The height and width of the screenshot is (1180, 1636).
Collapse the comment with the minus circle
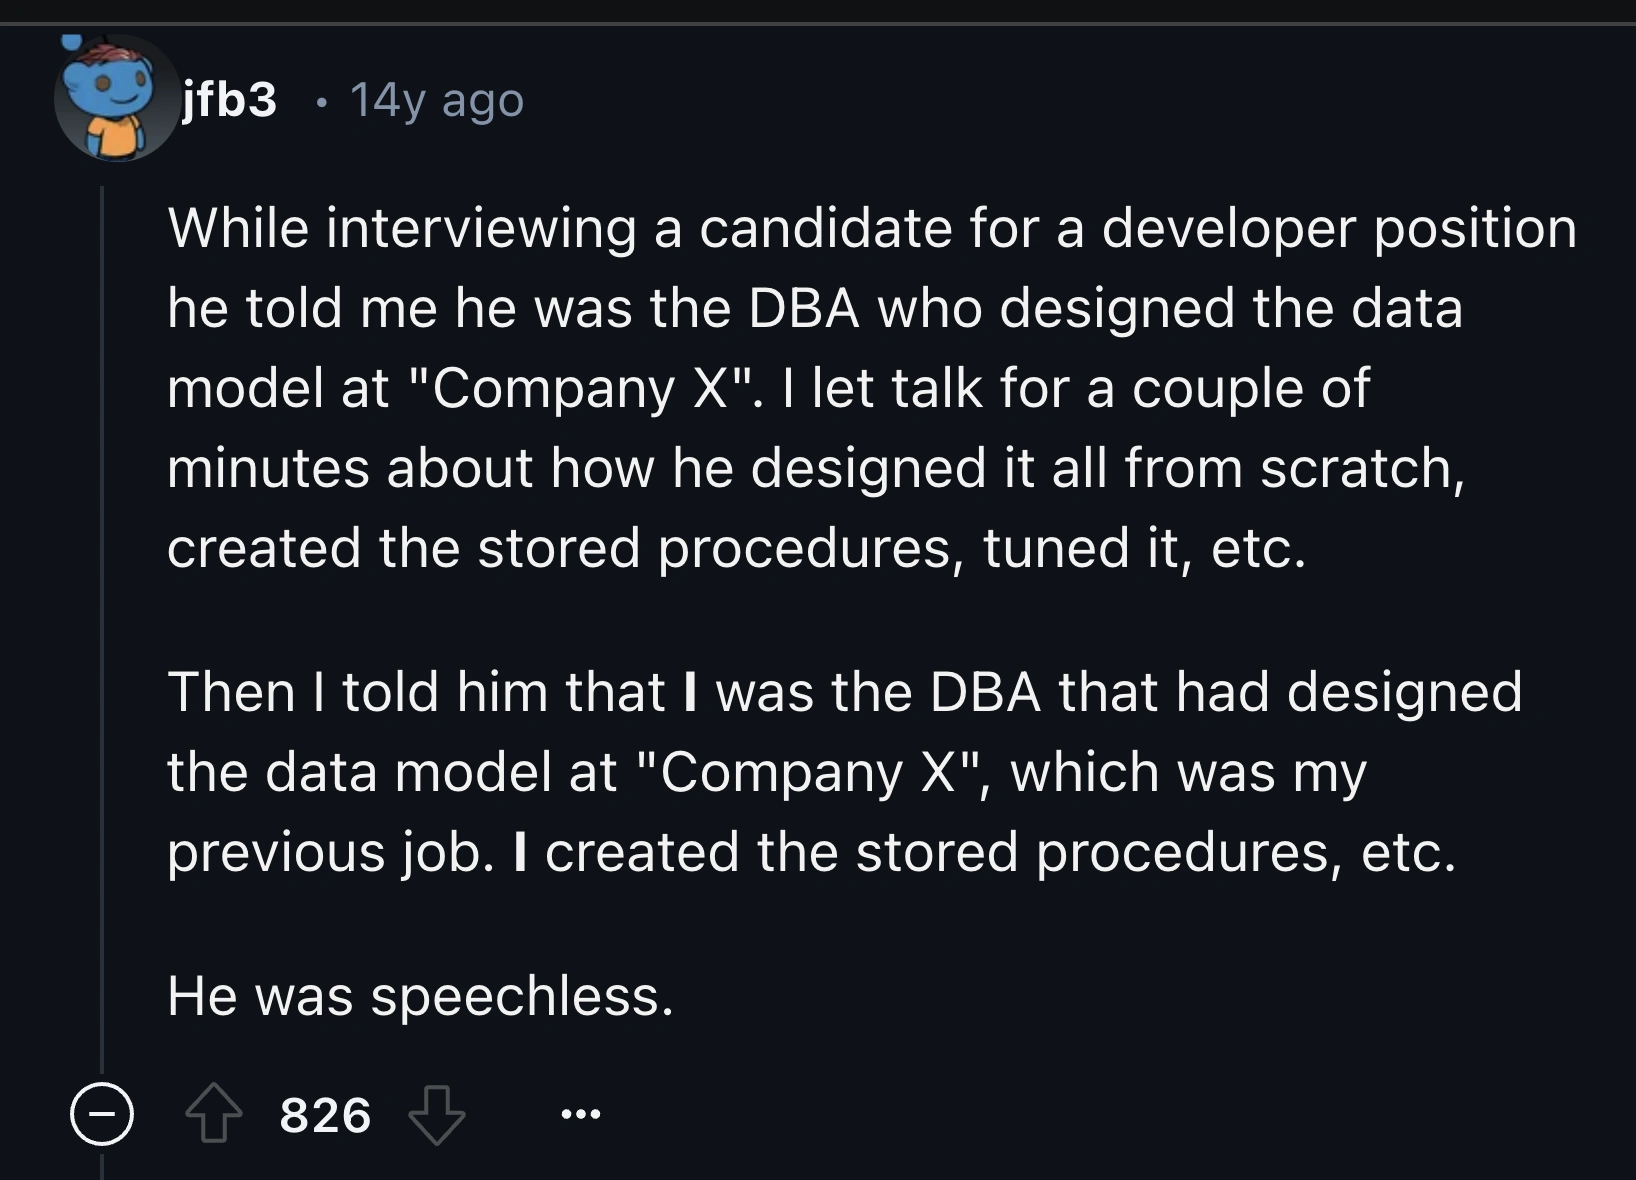click(x=101, y=1114)
